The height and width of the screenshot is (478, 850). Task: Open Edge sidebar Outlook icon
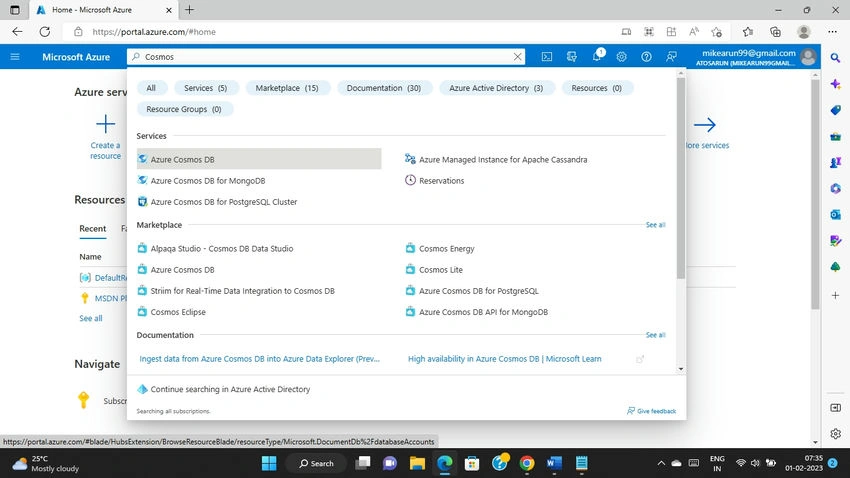[x=835, y=215]
